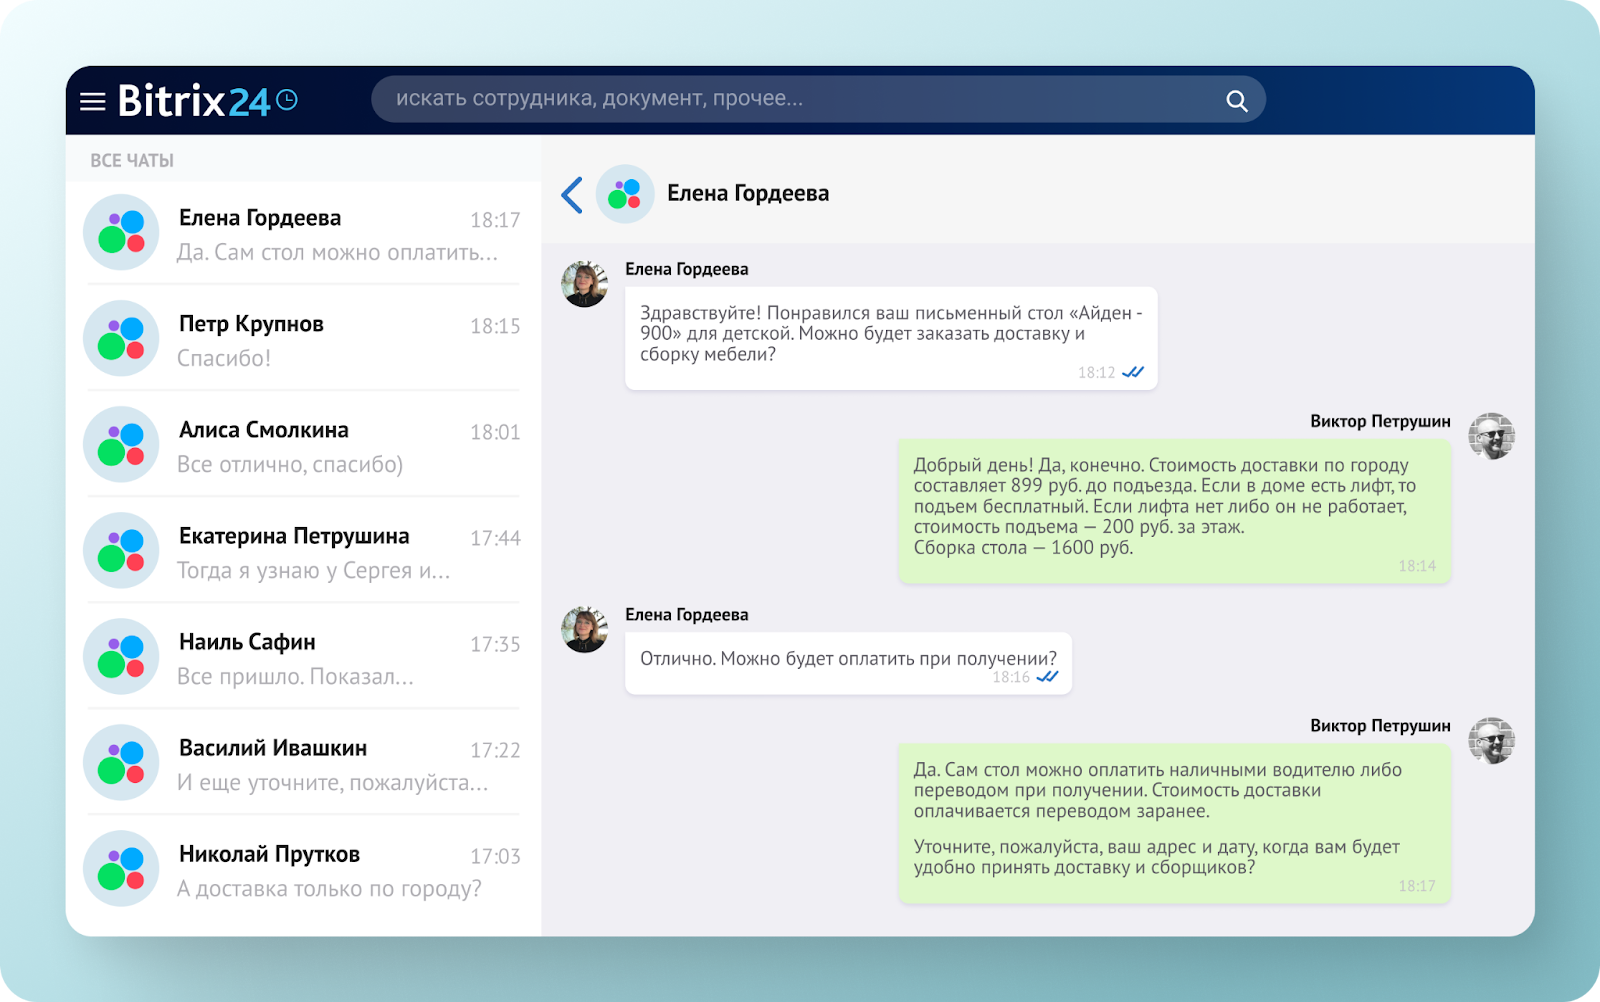Open the Алиса Смолкина chat
Screen dimensions: 1600x1002
[x=304, y=446]
